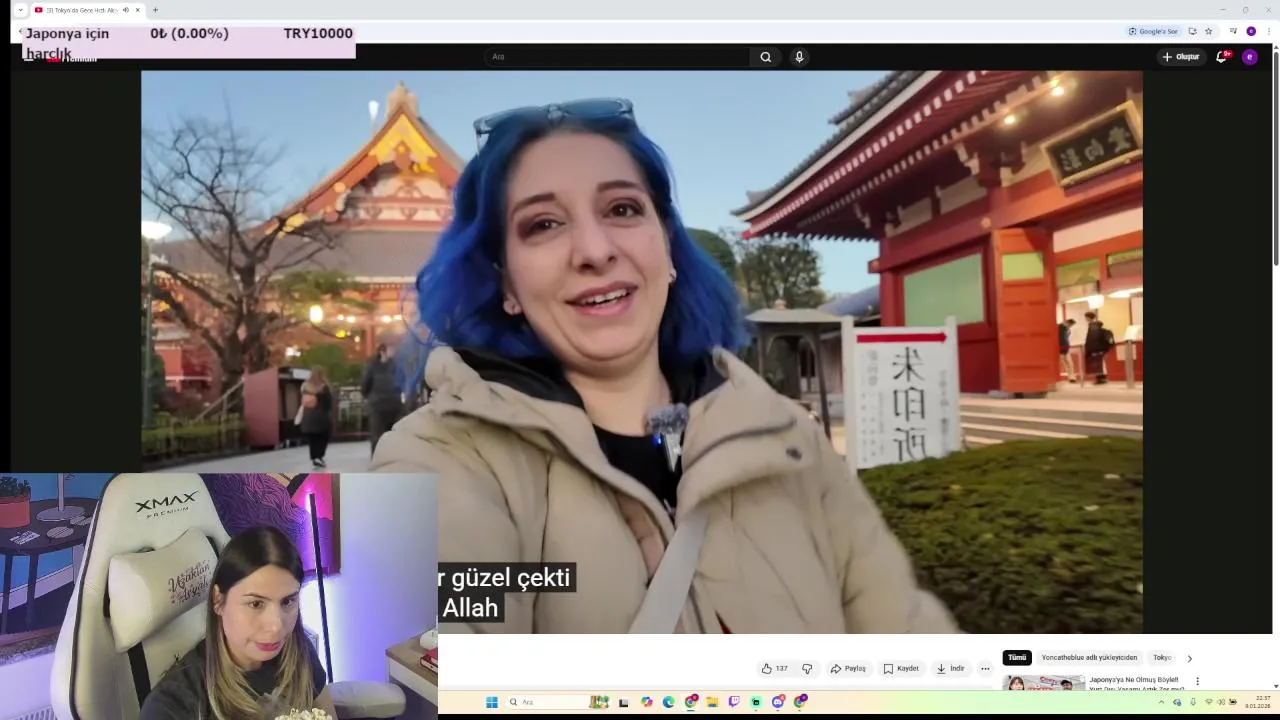Image resolution: width=1280 pixels, height=720 pixels.
Task: Close the Tokyo'da Gece tab
Action: click(x=138, y=10)
